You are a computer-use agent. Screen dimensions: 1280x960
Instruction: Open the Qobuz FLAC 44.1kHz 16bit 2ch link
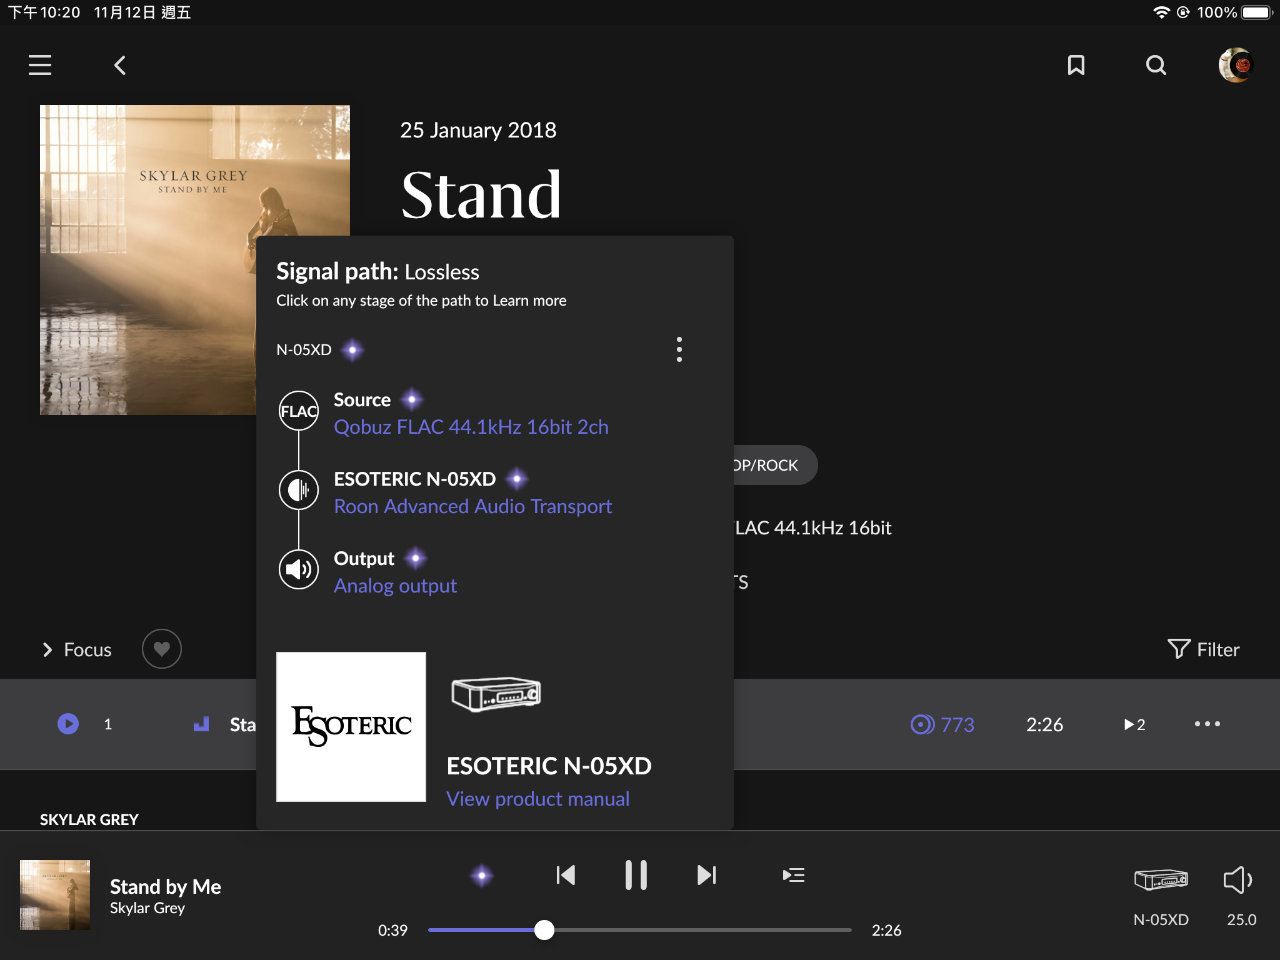(471, 427)
